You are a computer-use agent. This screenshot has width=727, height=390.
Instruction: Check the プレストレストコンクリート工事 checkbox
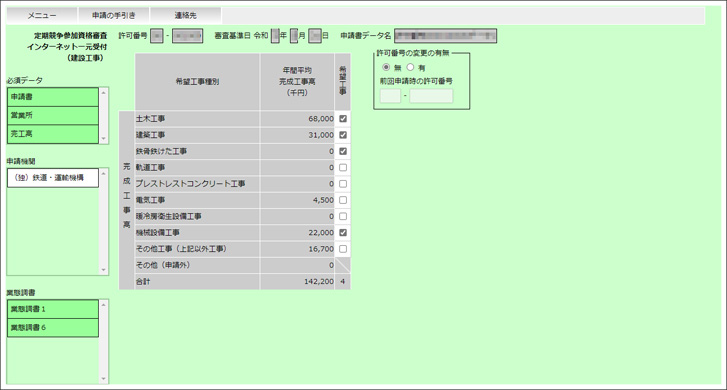(343, 184)
